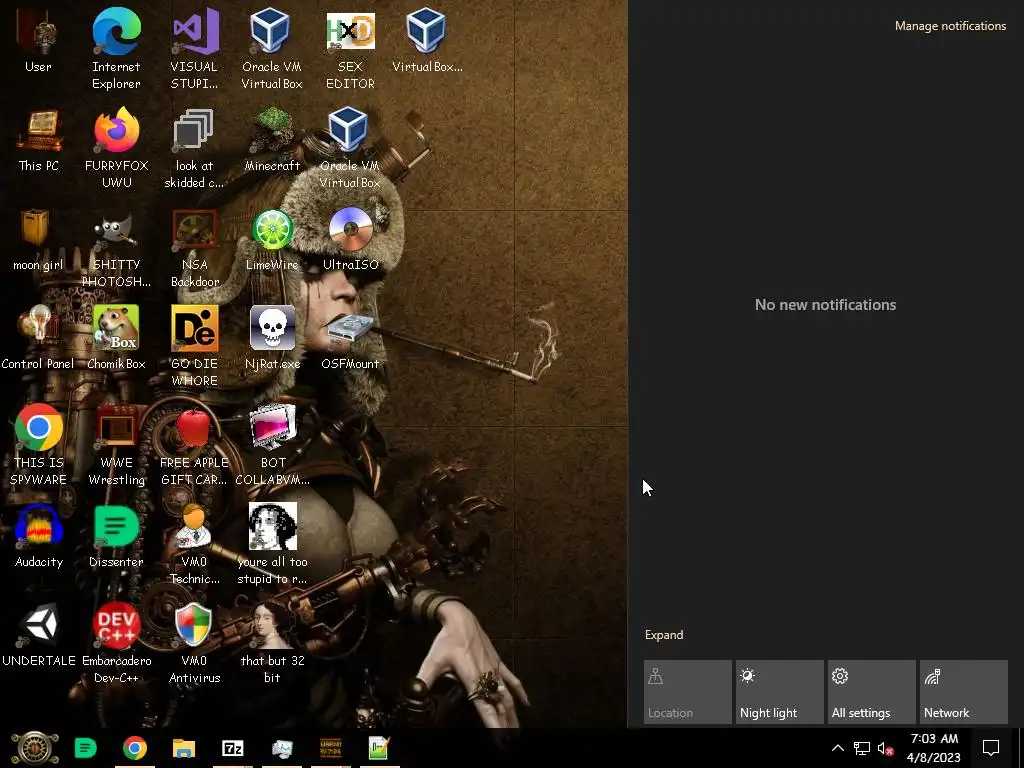This screenshot has height=768, width=1024.
Task: Open the network tray icon
Action: click(x=861, y=748)
